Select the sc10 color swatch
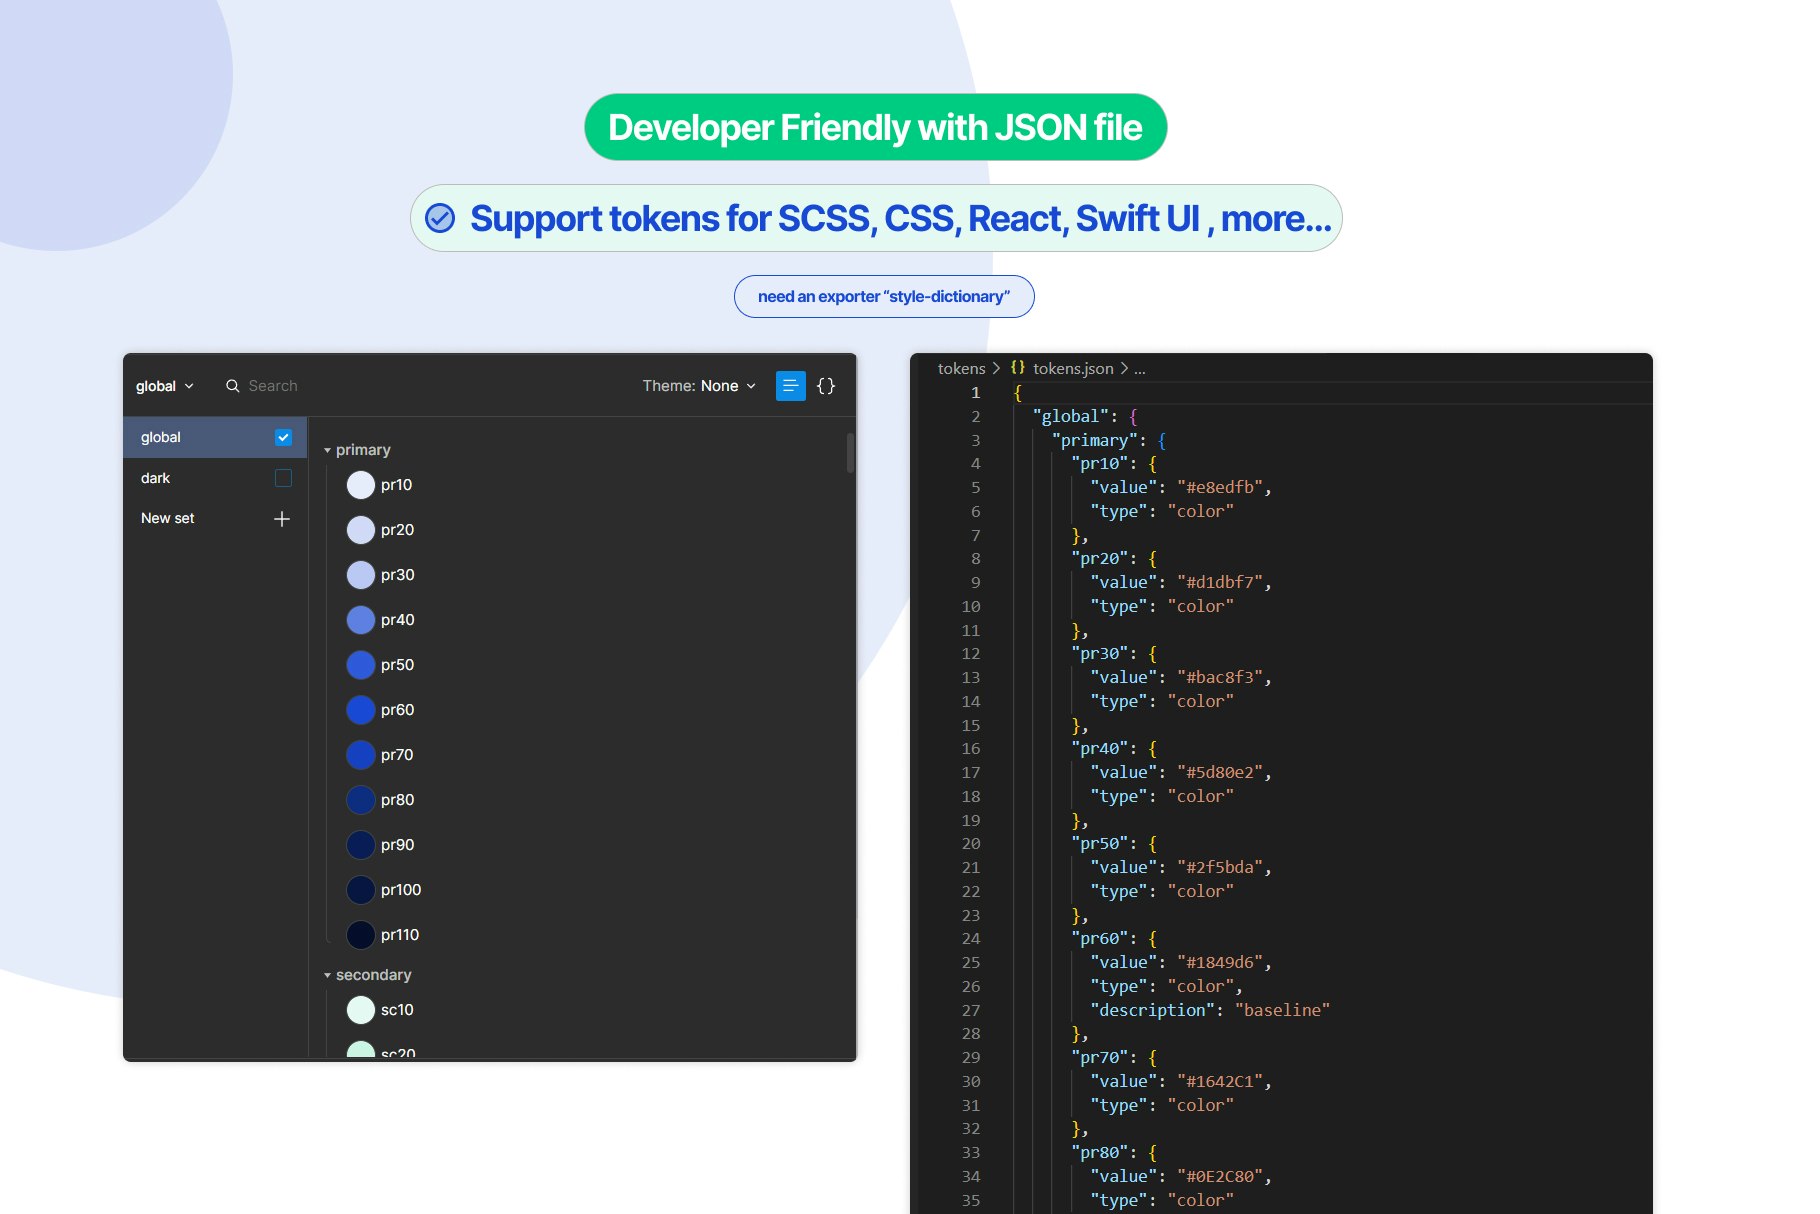 (361, 1010)
